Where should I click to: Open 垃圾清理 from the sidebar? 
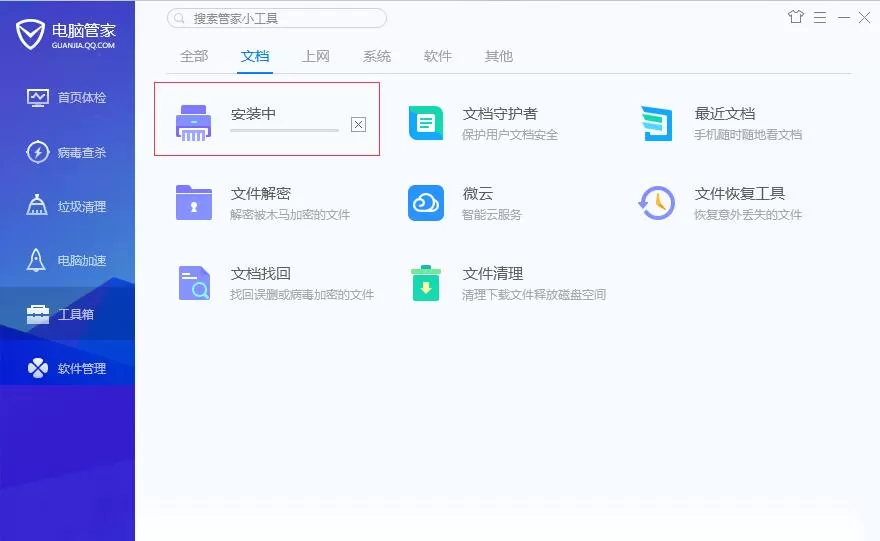tap(67, 206)
